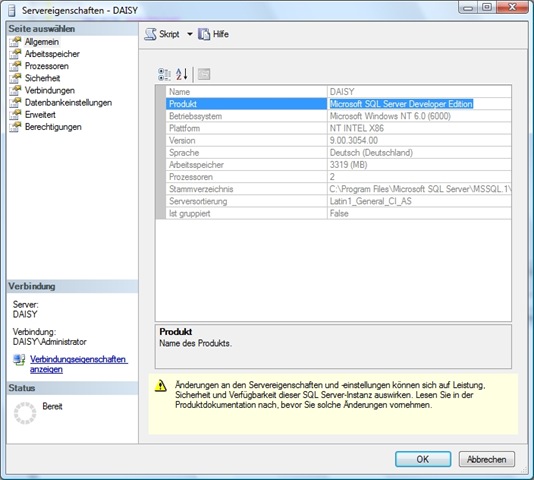
Task: Select the Betriebssystem property row
Action: (339, 116)
